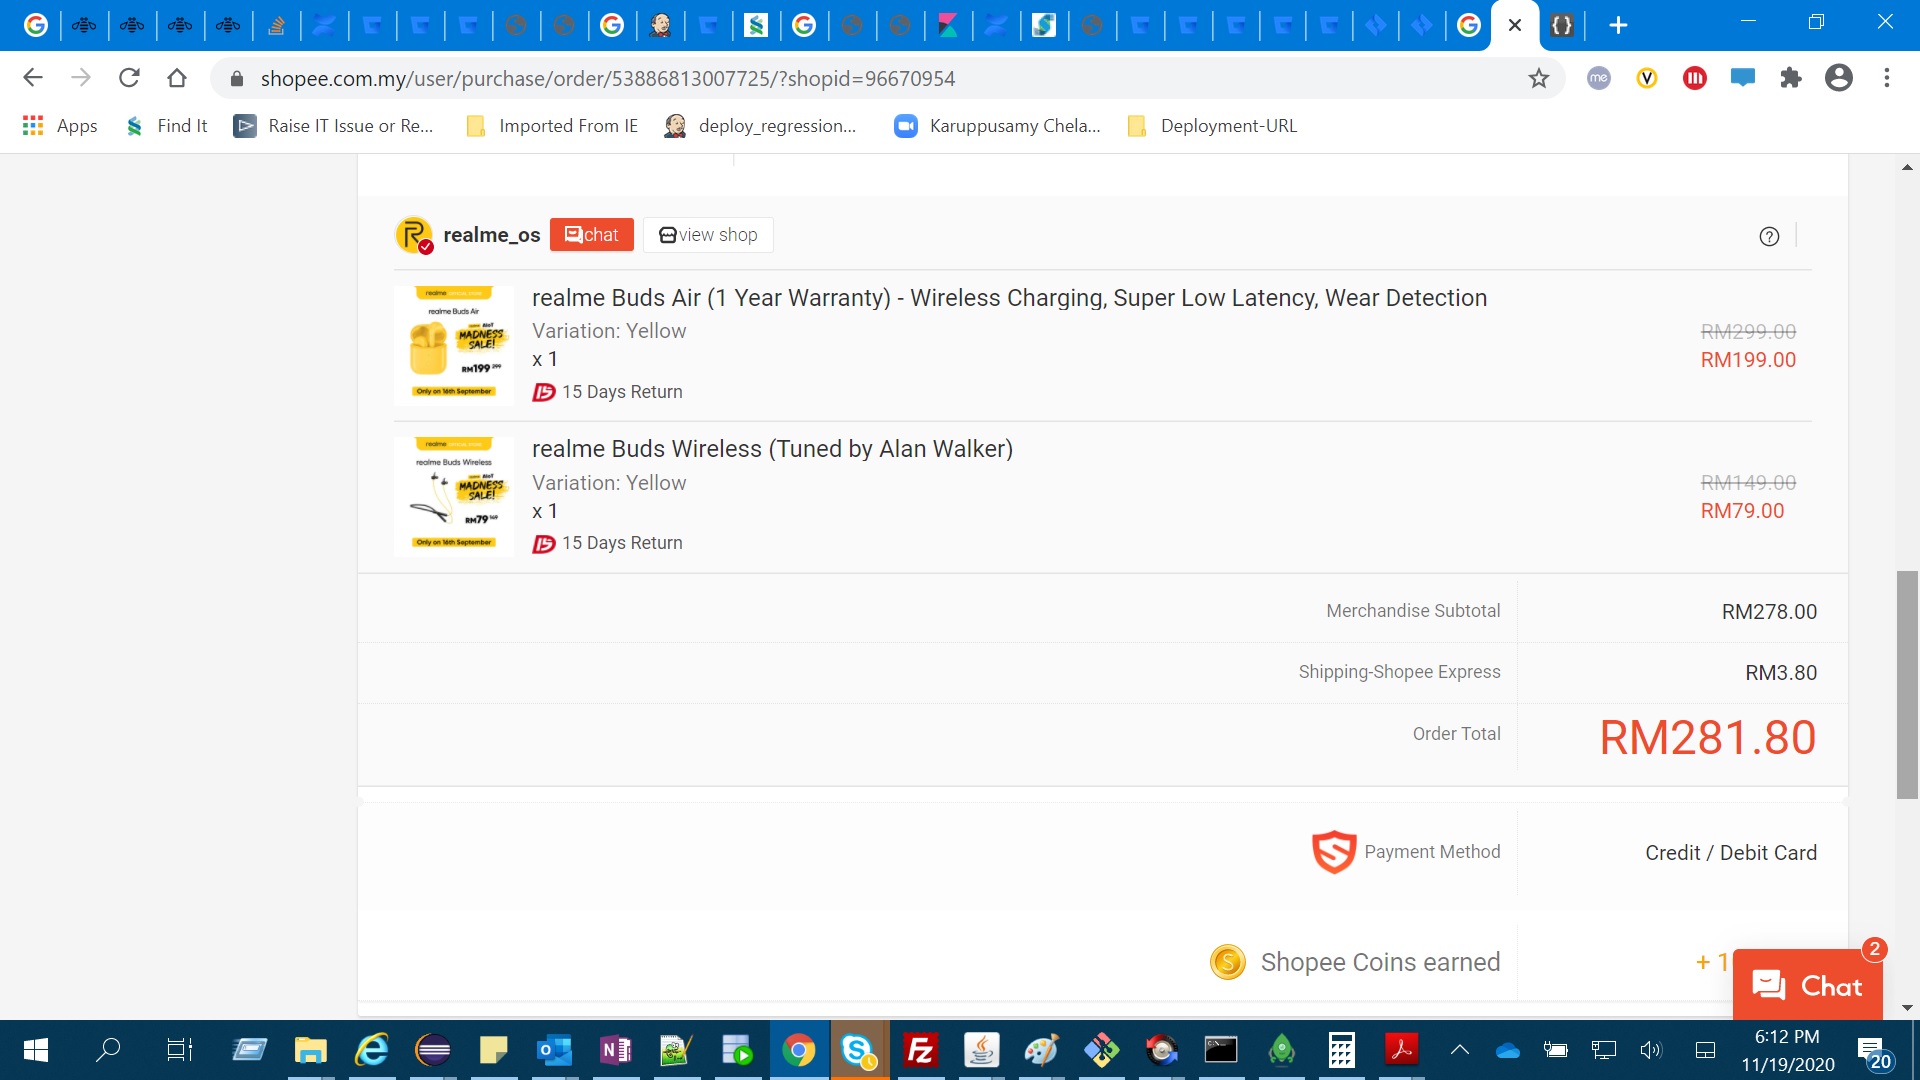1920x1080 pixels.
Task: Click the Shipping-Shopee Express RM3.80 value
Action: (x=1781, y=673)
